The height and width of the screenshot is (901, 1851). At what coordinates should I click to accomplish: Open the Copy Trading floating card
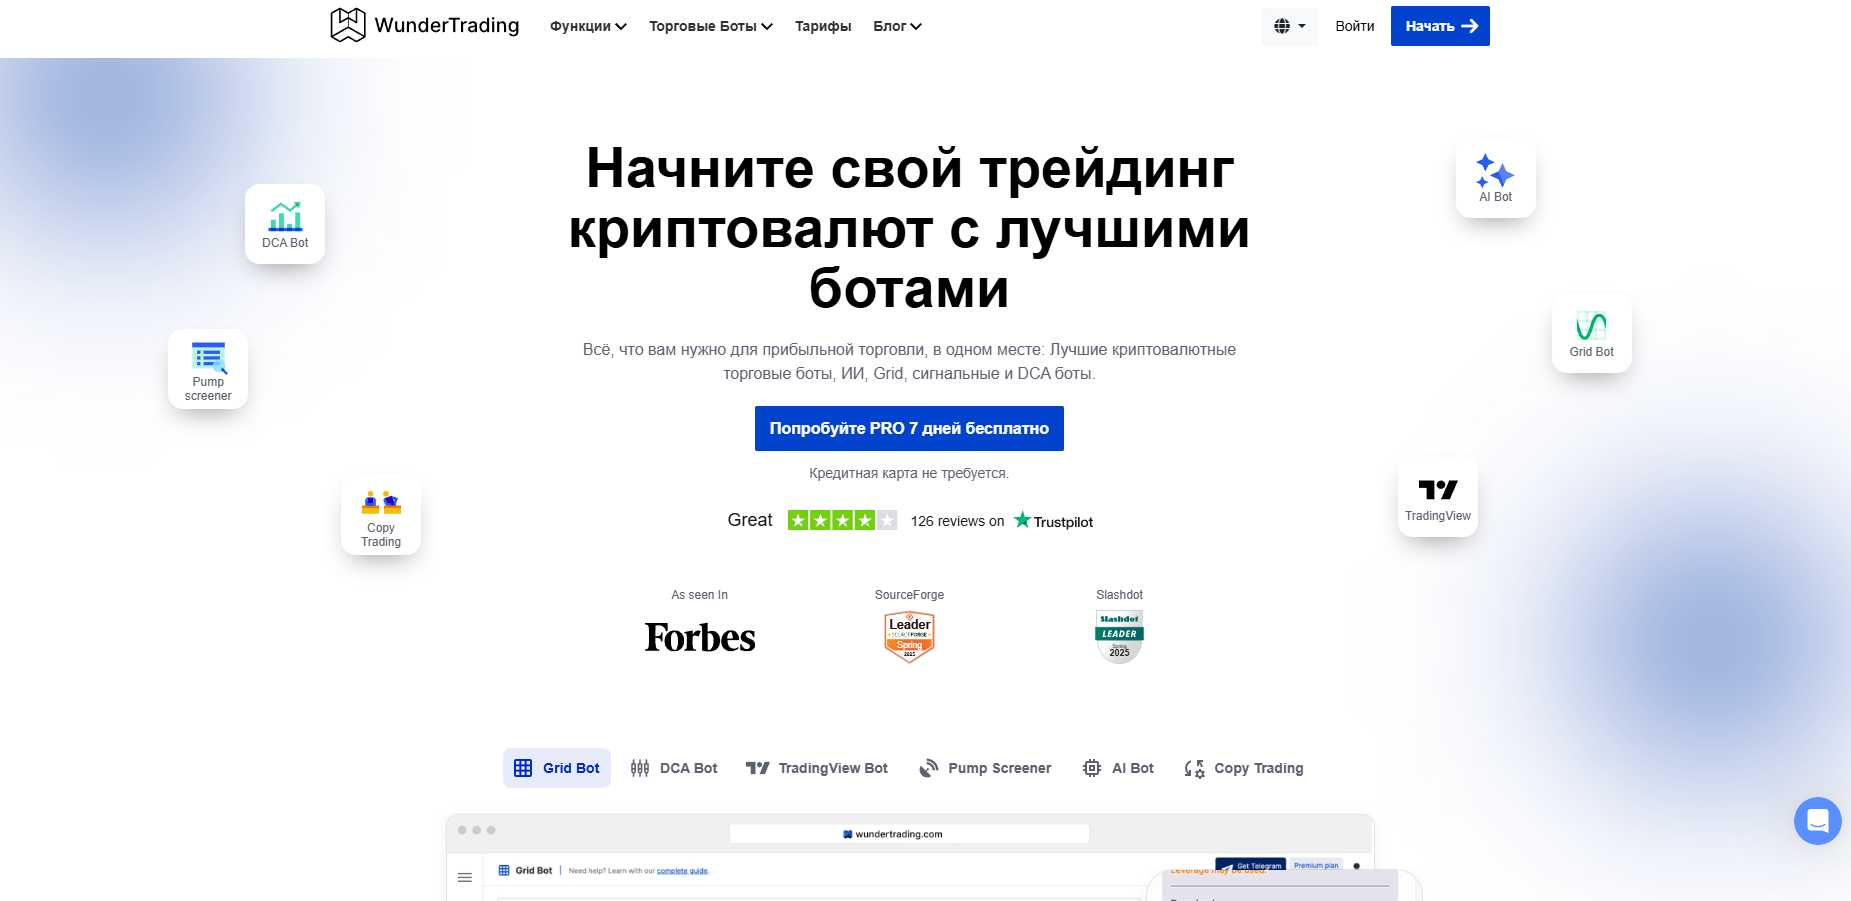[x=381, y=515]
